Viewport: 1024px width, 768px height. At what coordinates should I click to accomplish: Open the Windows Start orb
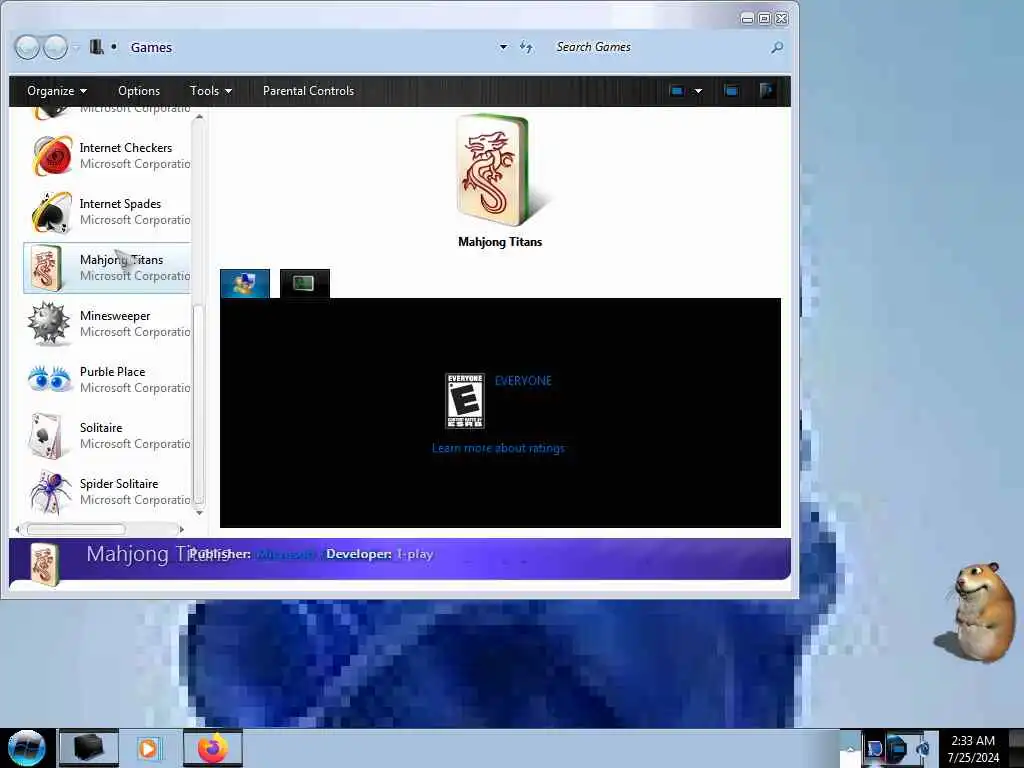[26, 748]
